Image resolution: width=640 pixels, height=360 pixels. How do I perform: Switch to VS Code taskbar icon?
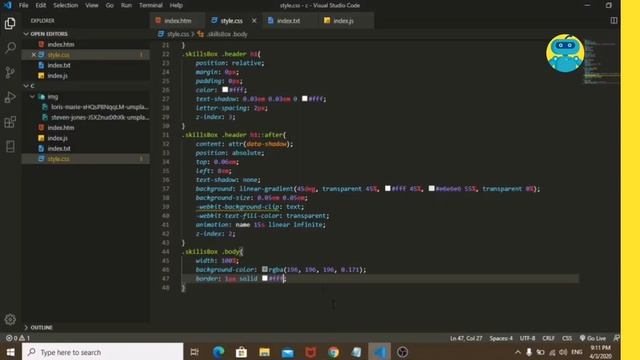tap(380, 352)
